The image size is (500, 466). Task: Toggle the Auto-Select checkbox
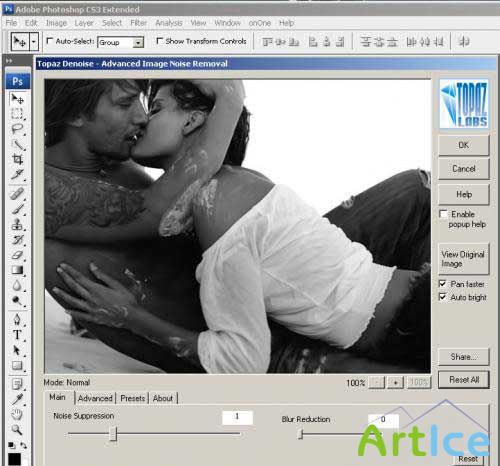point(50,41)
